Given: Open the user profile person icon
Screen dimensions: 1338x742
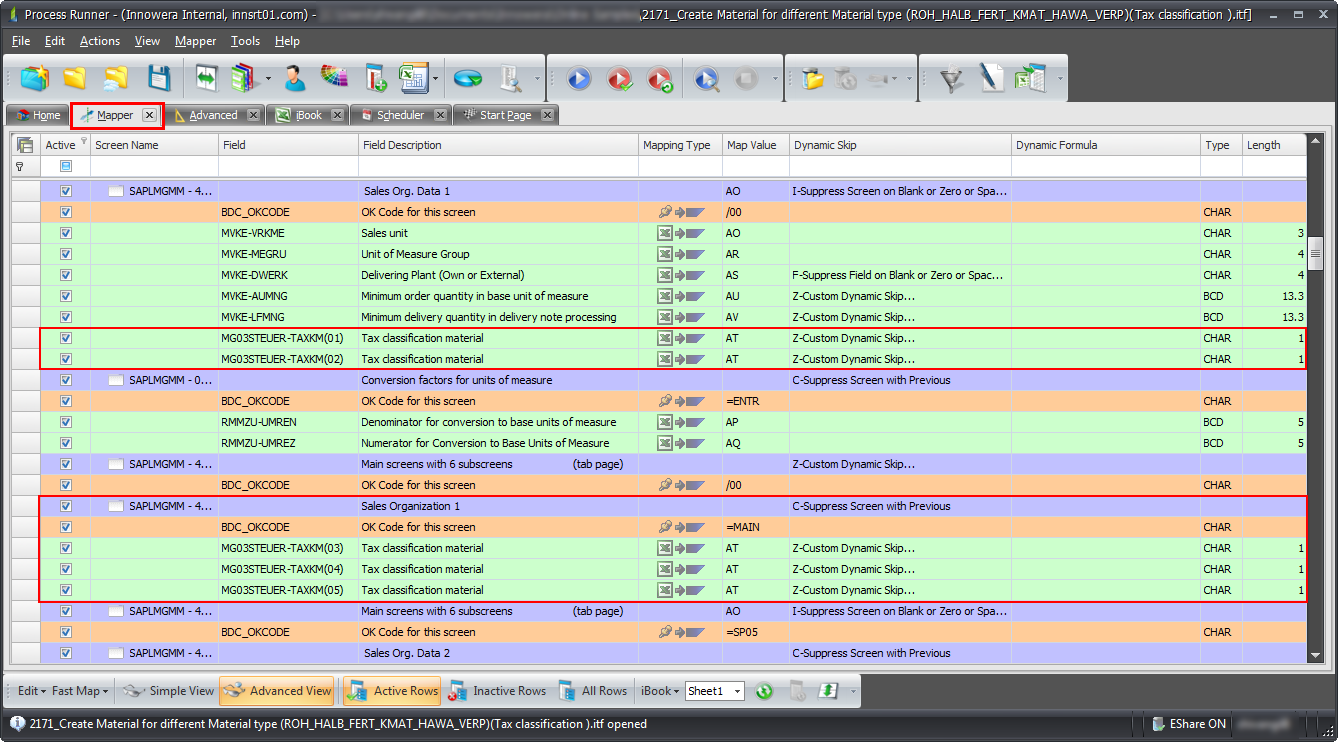Looking at the screenshot, I should 294,79.
